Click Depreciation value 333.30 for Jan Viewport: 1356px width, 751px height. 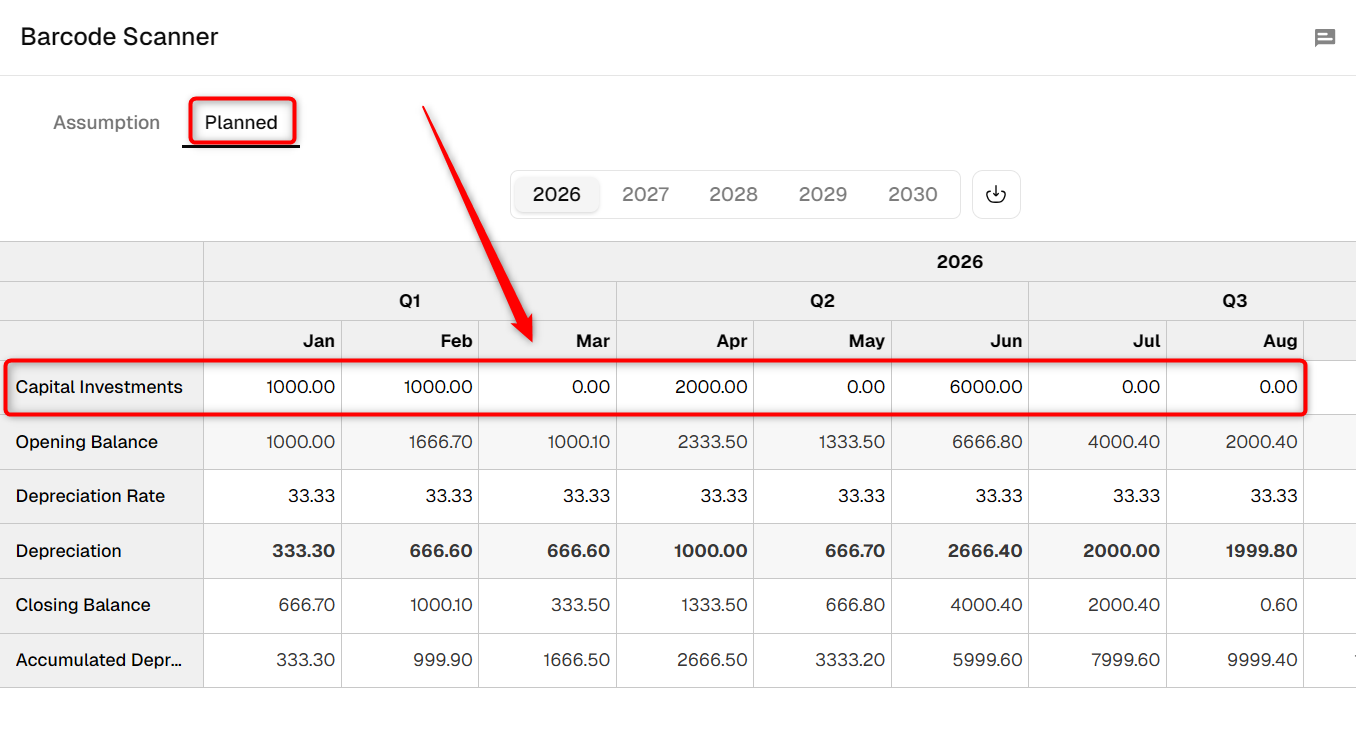click(x=304, y=551)
